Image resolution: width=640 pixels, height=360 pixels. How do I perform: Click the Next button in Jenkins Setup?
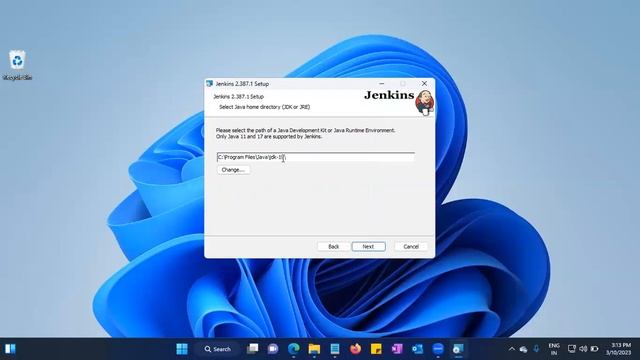[x=368, y=247]
